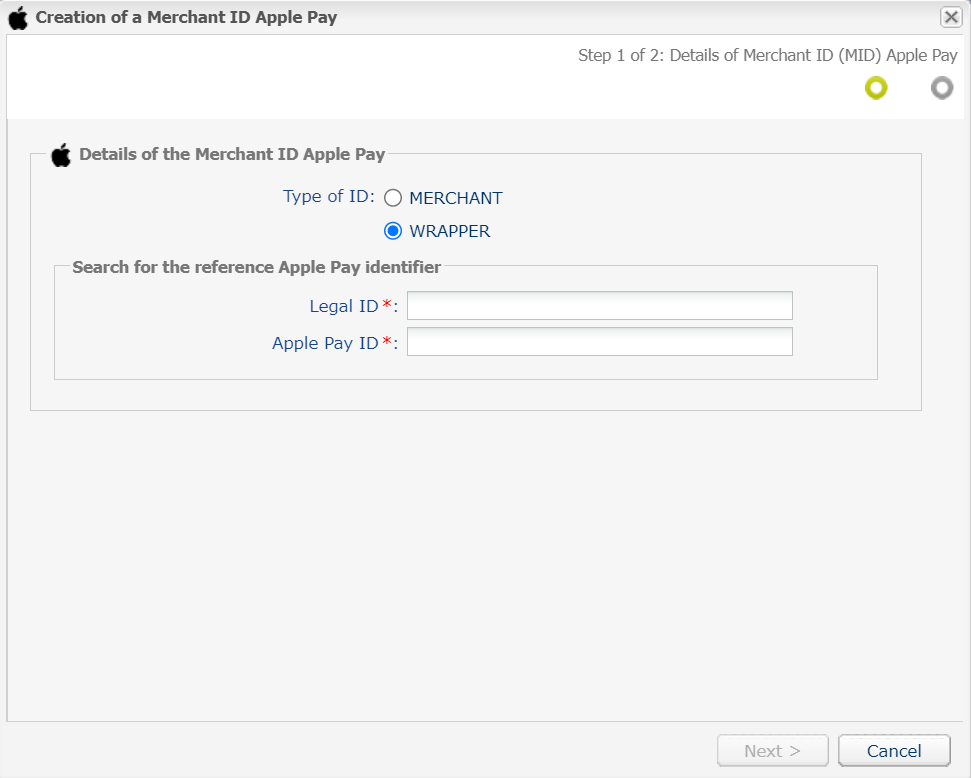Click the Apple logo in title bar
971x778 pixels.
(18, 18)
